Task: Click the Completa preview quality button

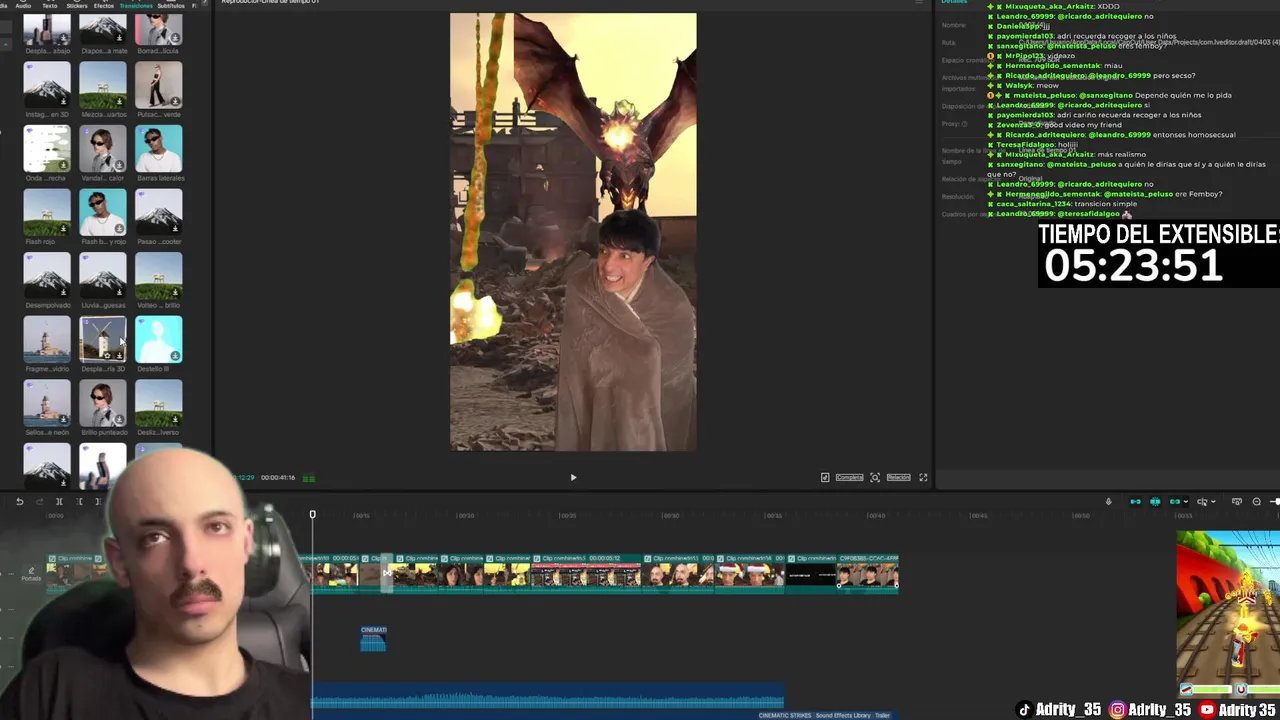Action: [x=849, y=478]
